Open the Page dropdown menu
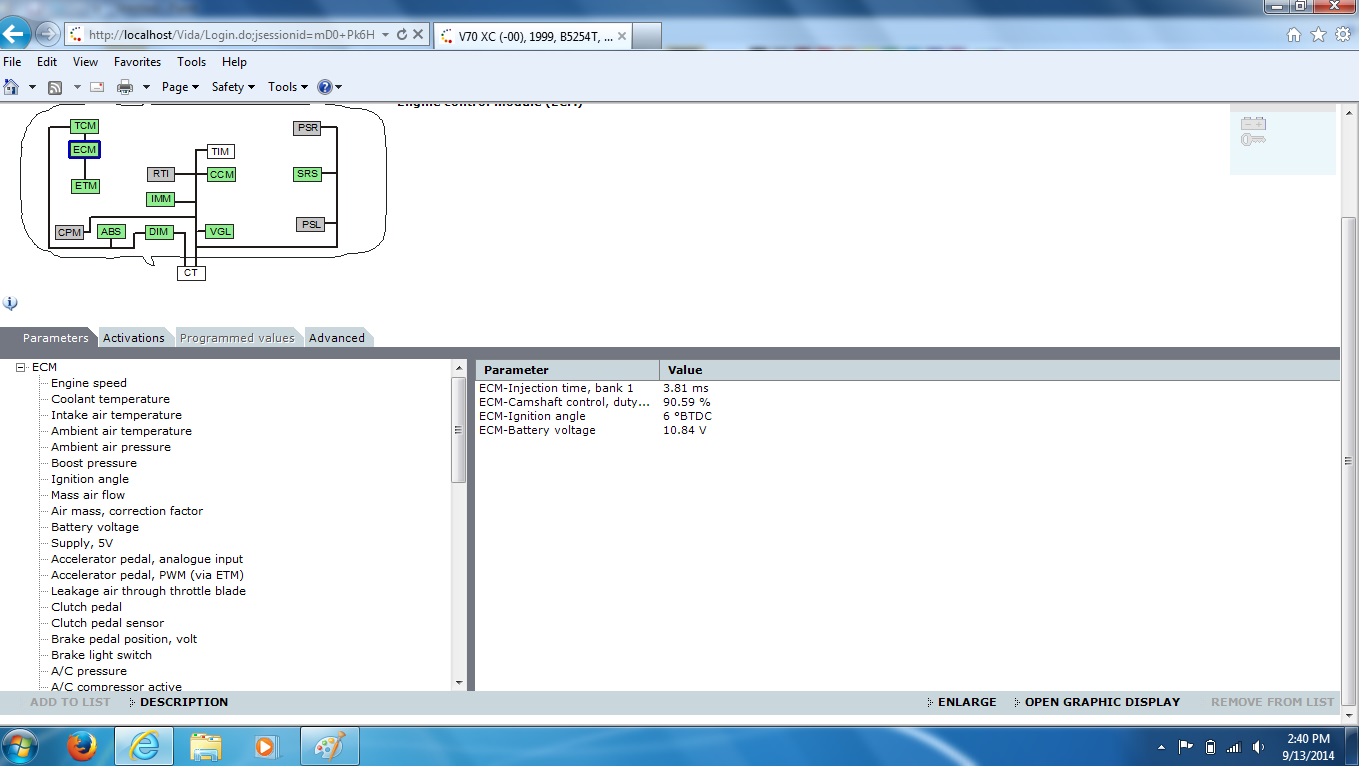This screenshot has height=768, width=1366. tap(180, 87)
